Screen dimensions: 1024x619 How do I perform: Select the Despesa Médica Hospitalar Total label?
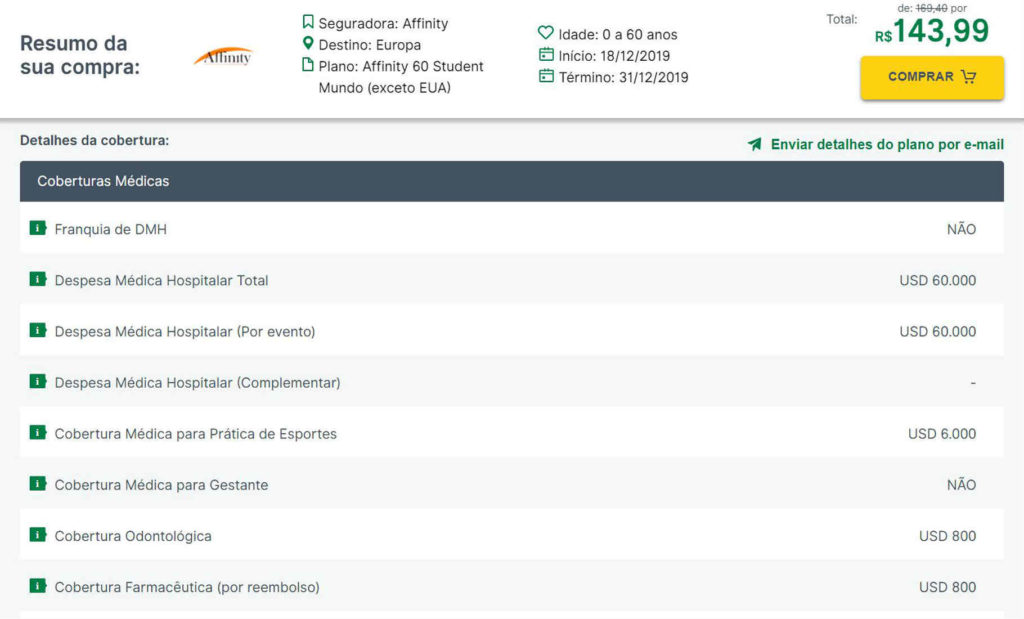click(x=161, y=280)
